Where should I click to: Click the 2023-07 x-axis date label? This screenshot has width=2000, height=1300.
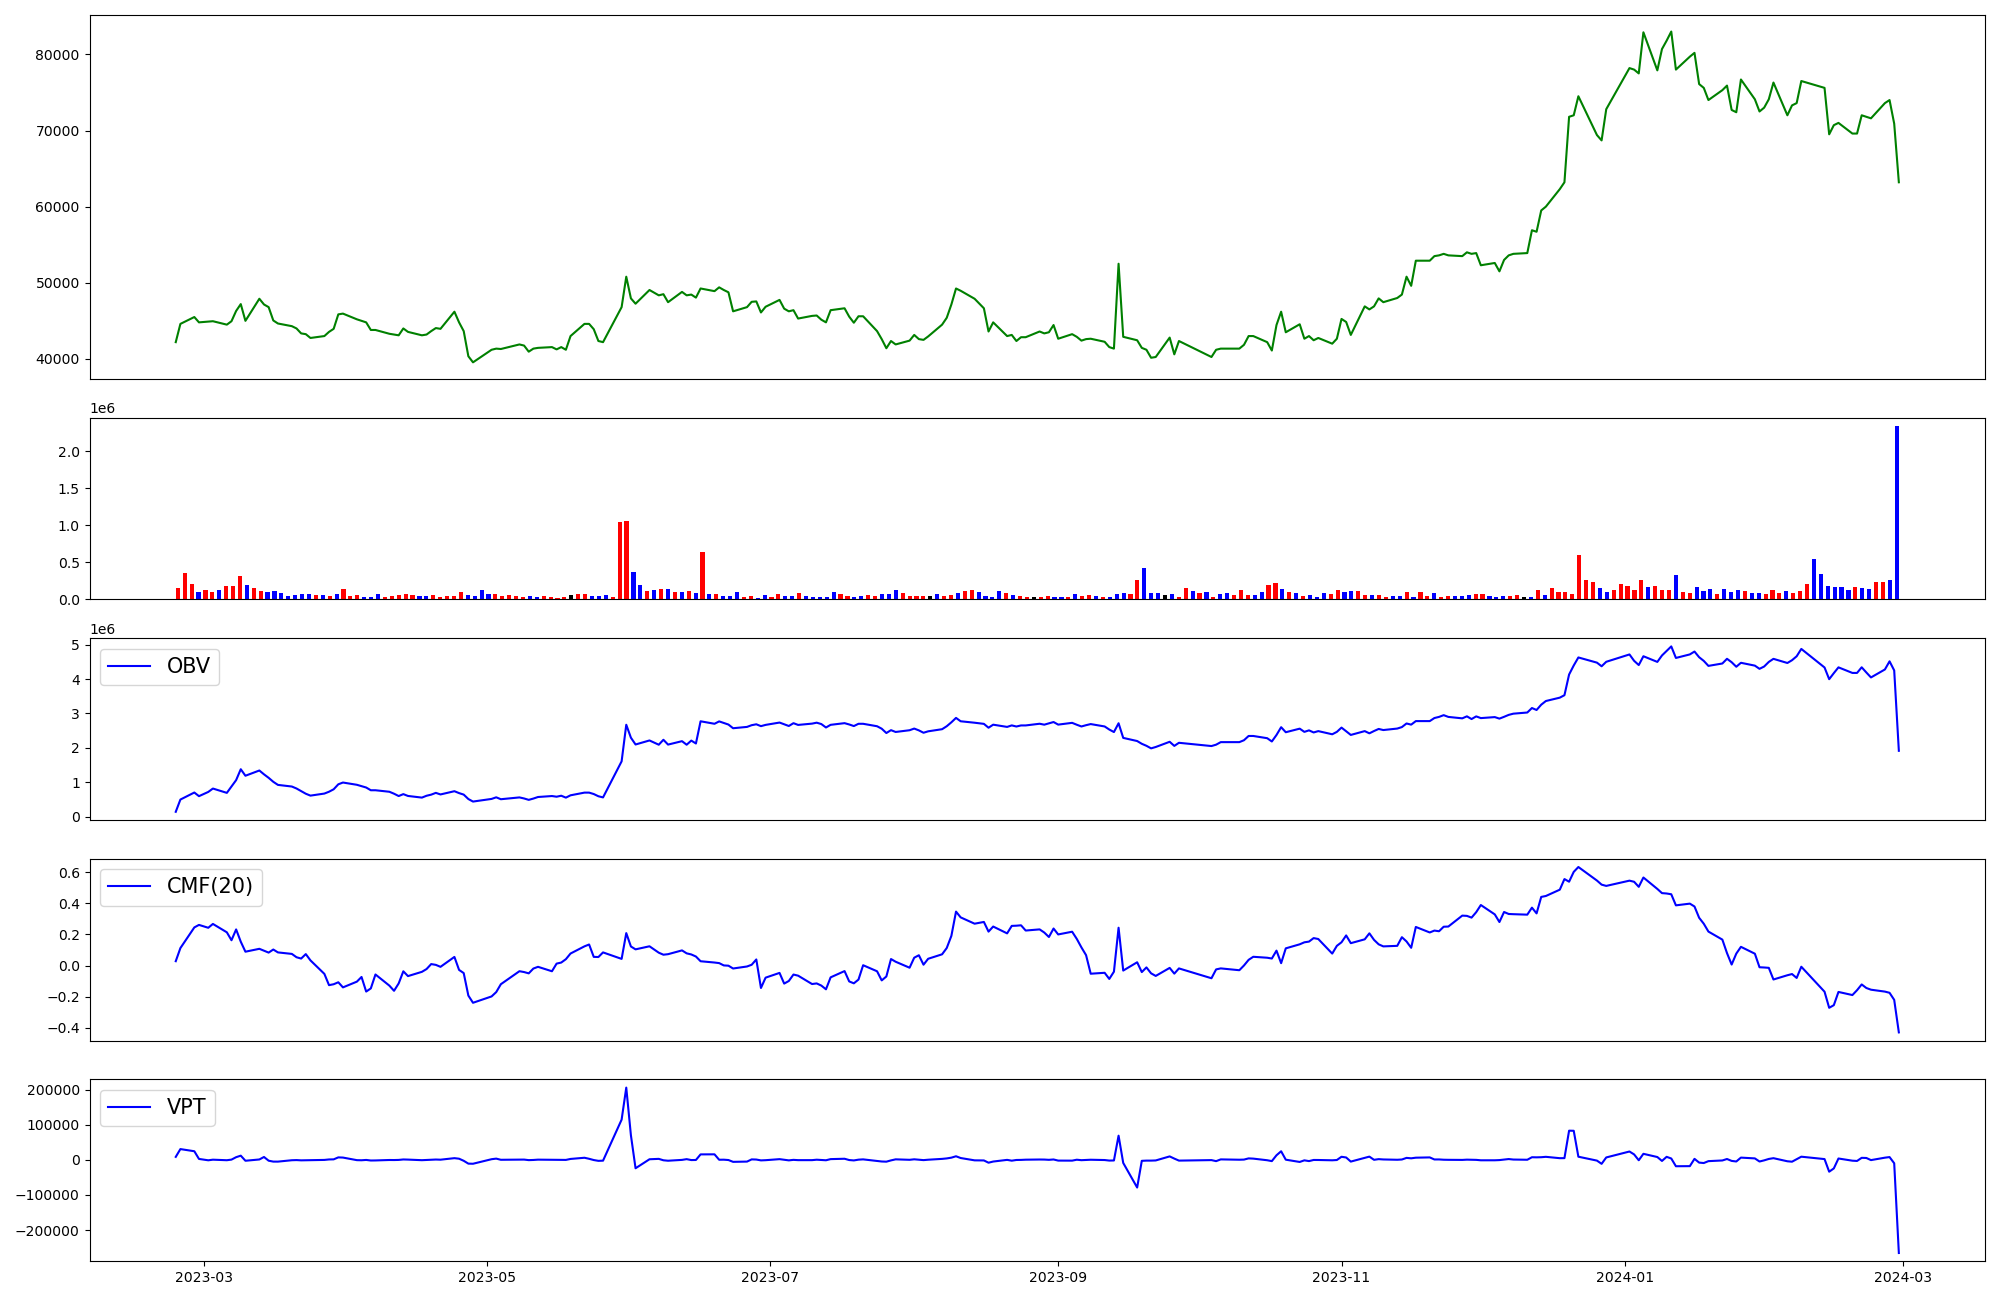pos(770,1277)
